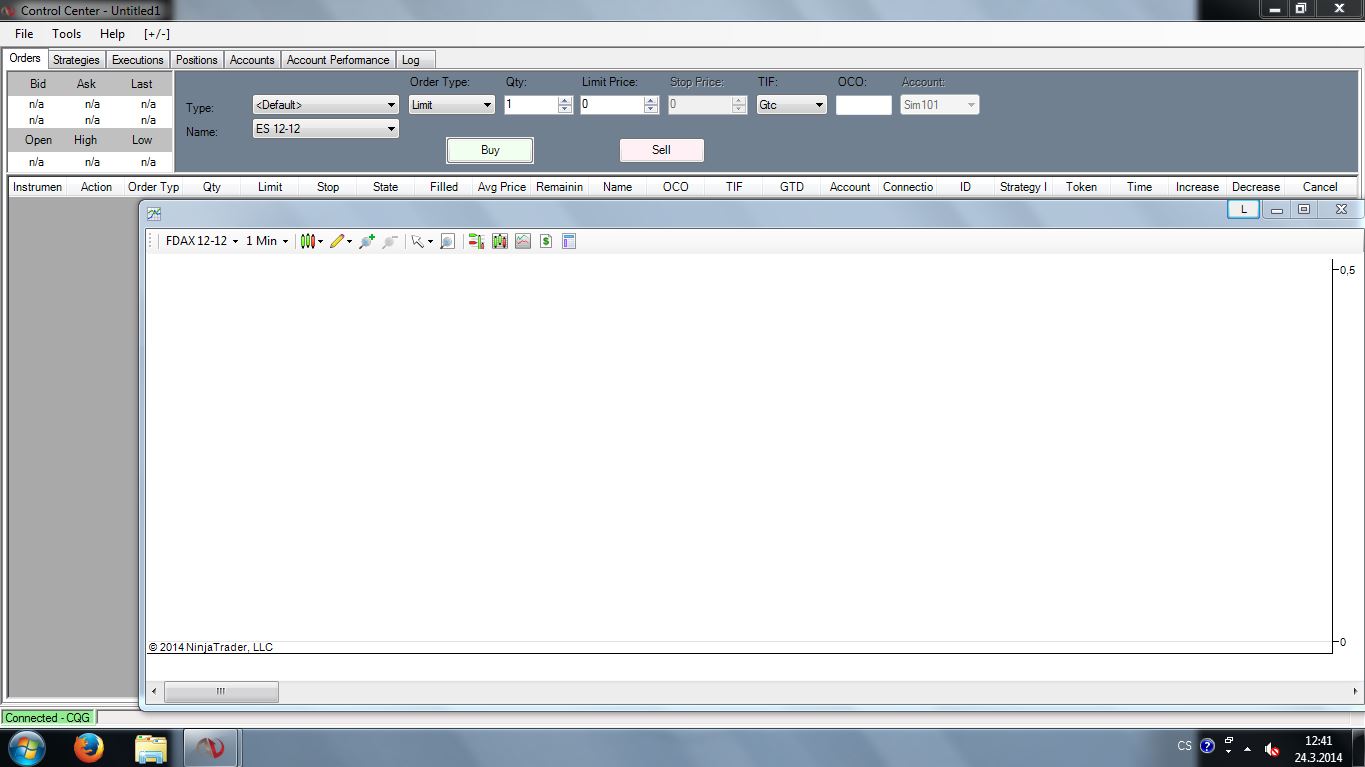
Task: Click the chart scrollbar right arrow
Action: (x=1355, y=691)
